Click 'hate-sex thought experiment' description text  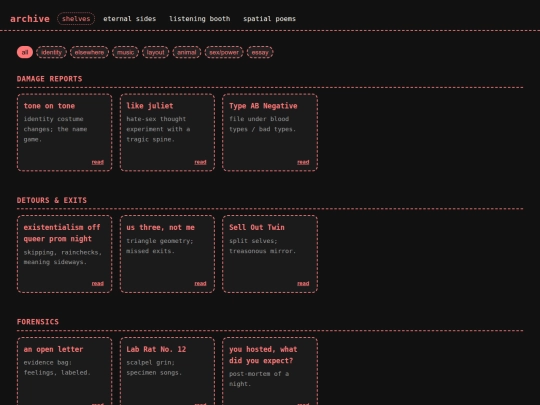tap(158, 129)
